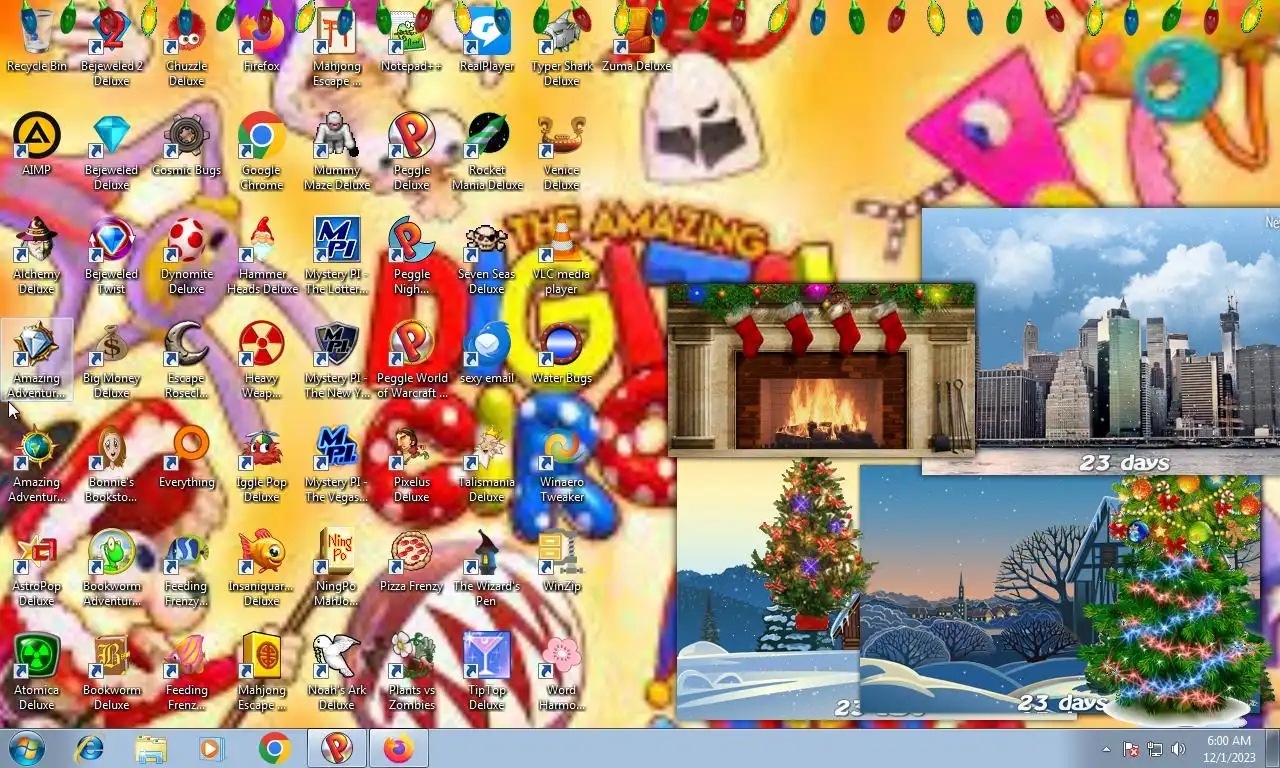Open Mystery P.I. The Lottery shortcut

[337, 255]
